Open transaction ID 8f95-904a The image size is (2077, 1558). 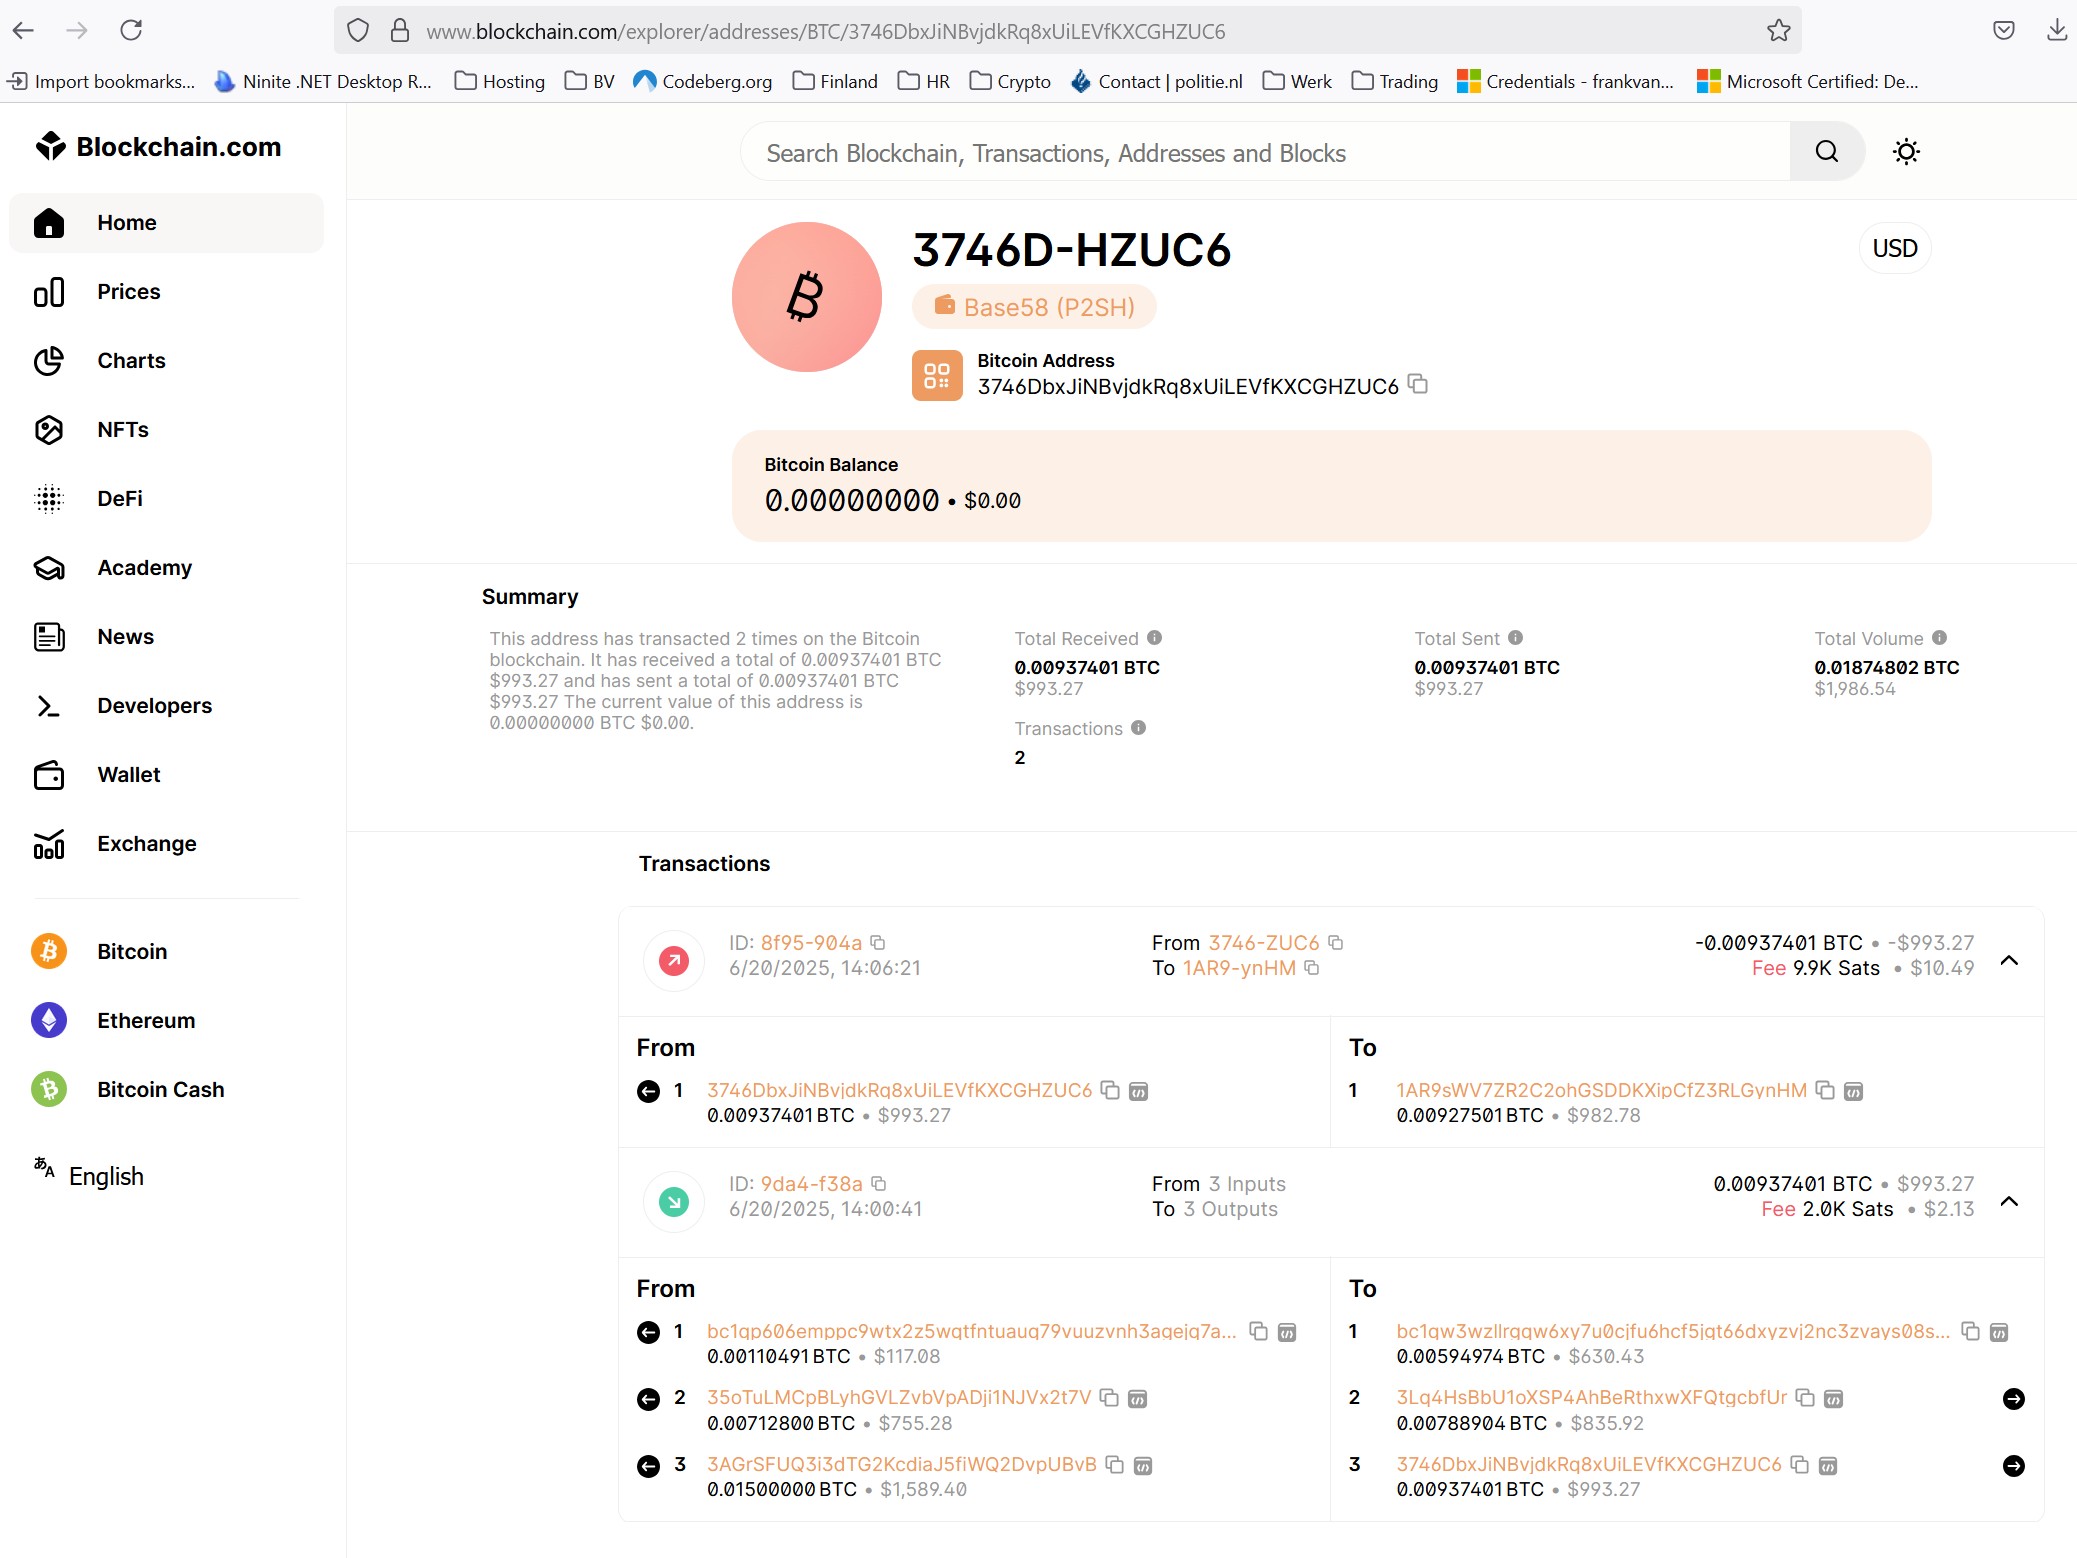[x=810, y=942]
